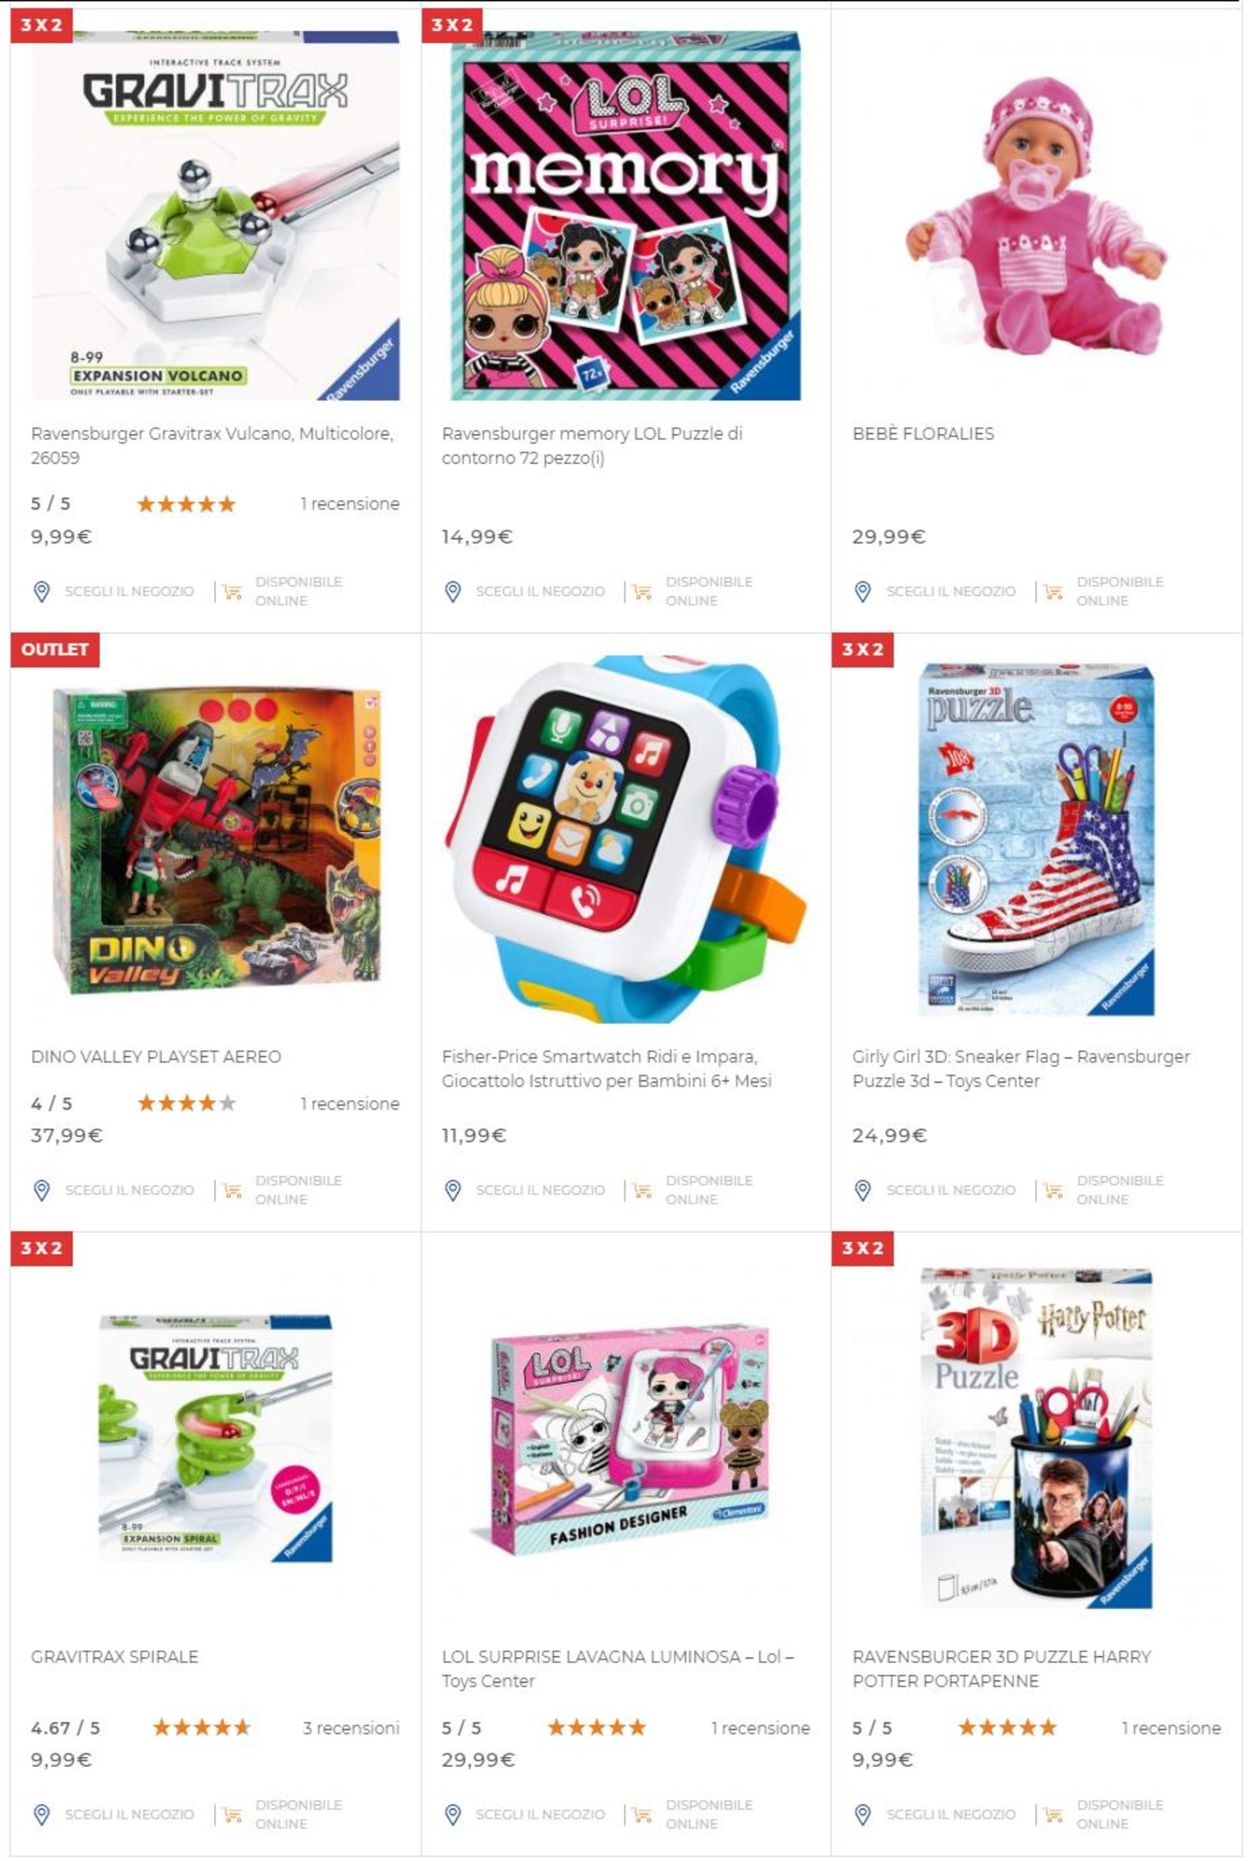Click the location pin under Fisher-Price Smartwatch
The image size is (1250, 1861).
click(453, 1190)
